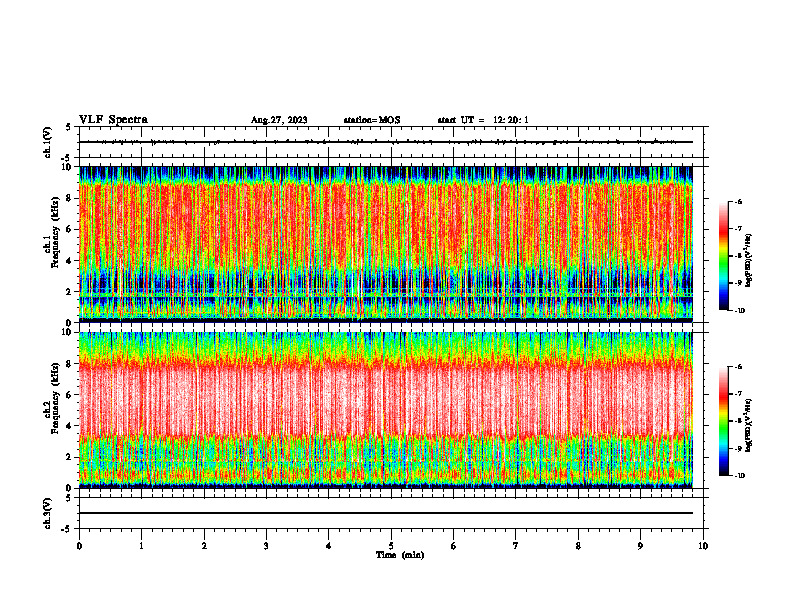This screenshot has width=792, height=612.
Task: Click time axis tick label '2'
Action: [x=204, y=546]
